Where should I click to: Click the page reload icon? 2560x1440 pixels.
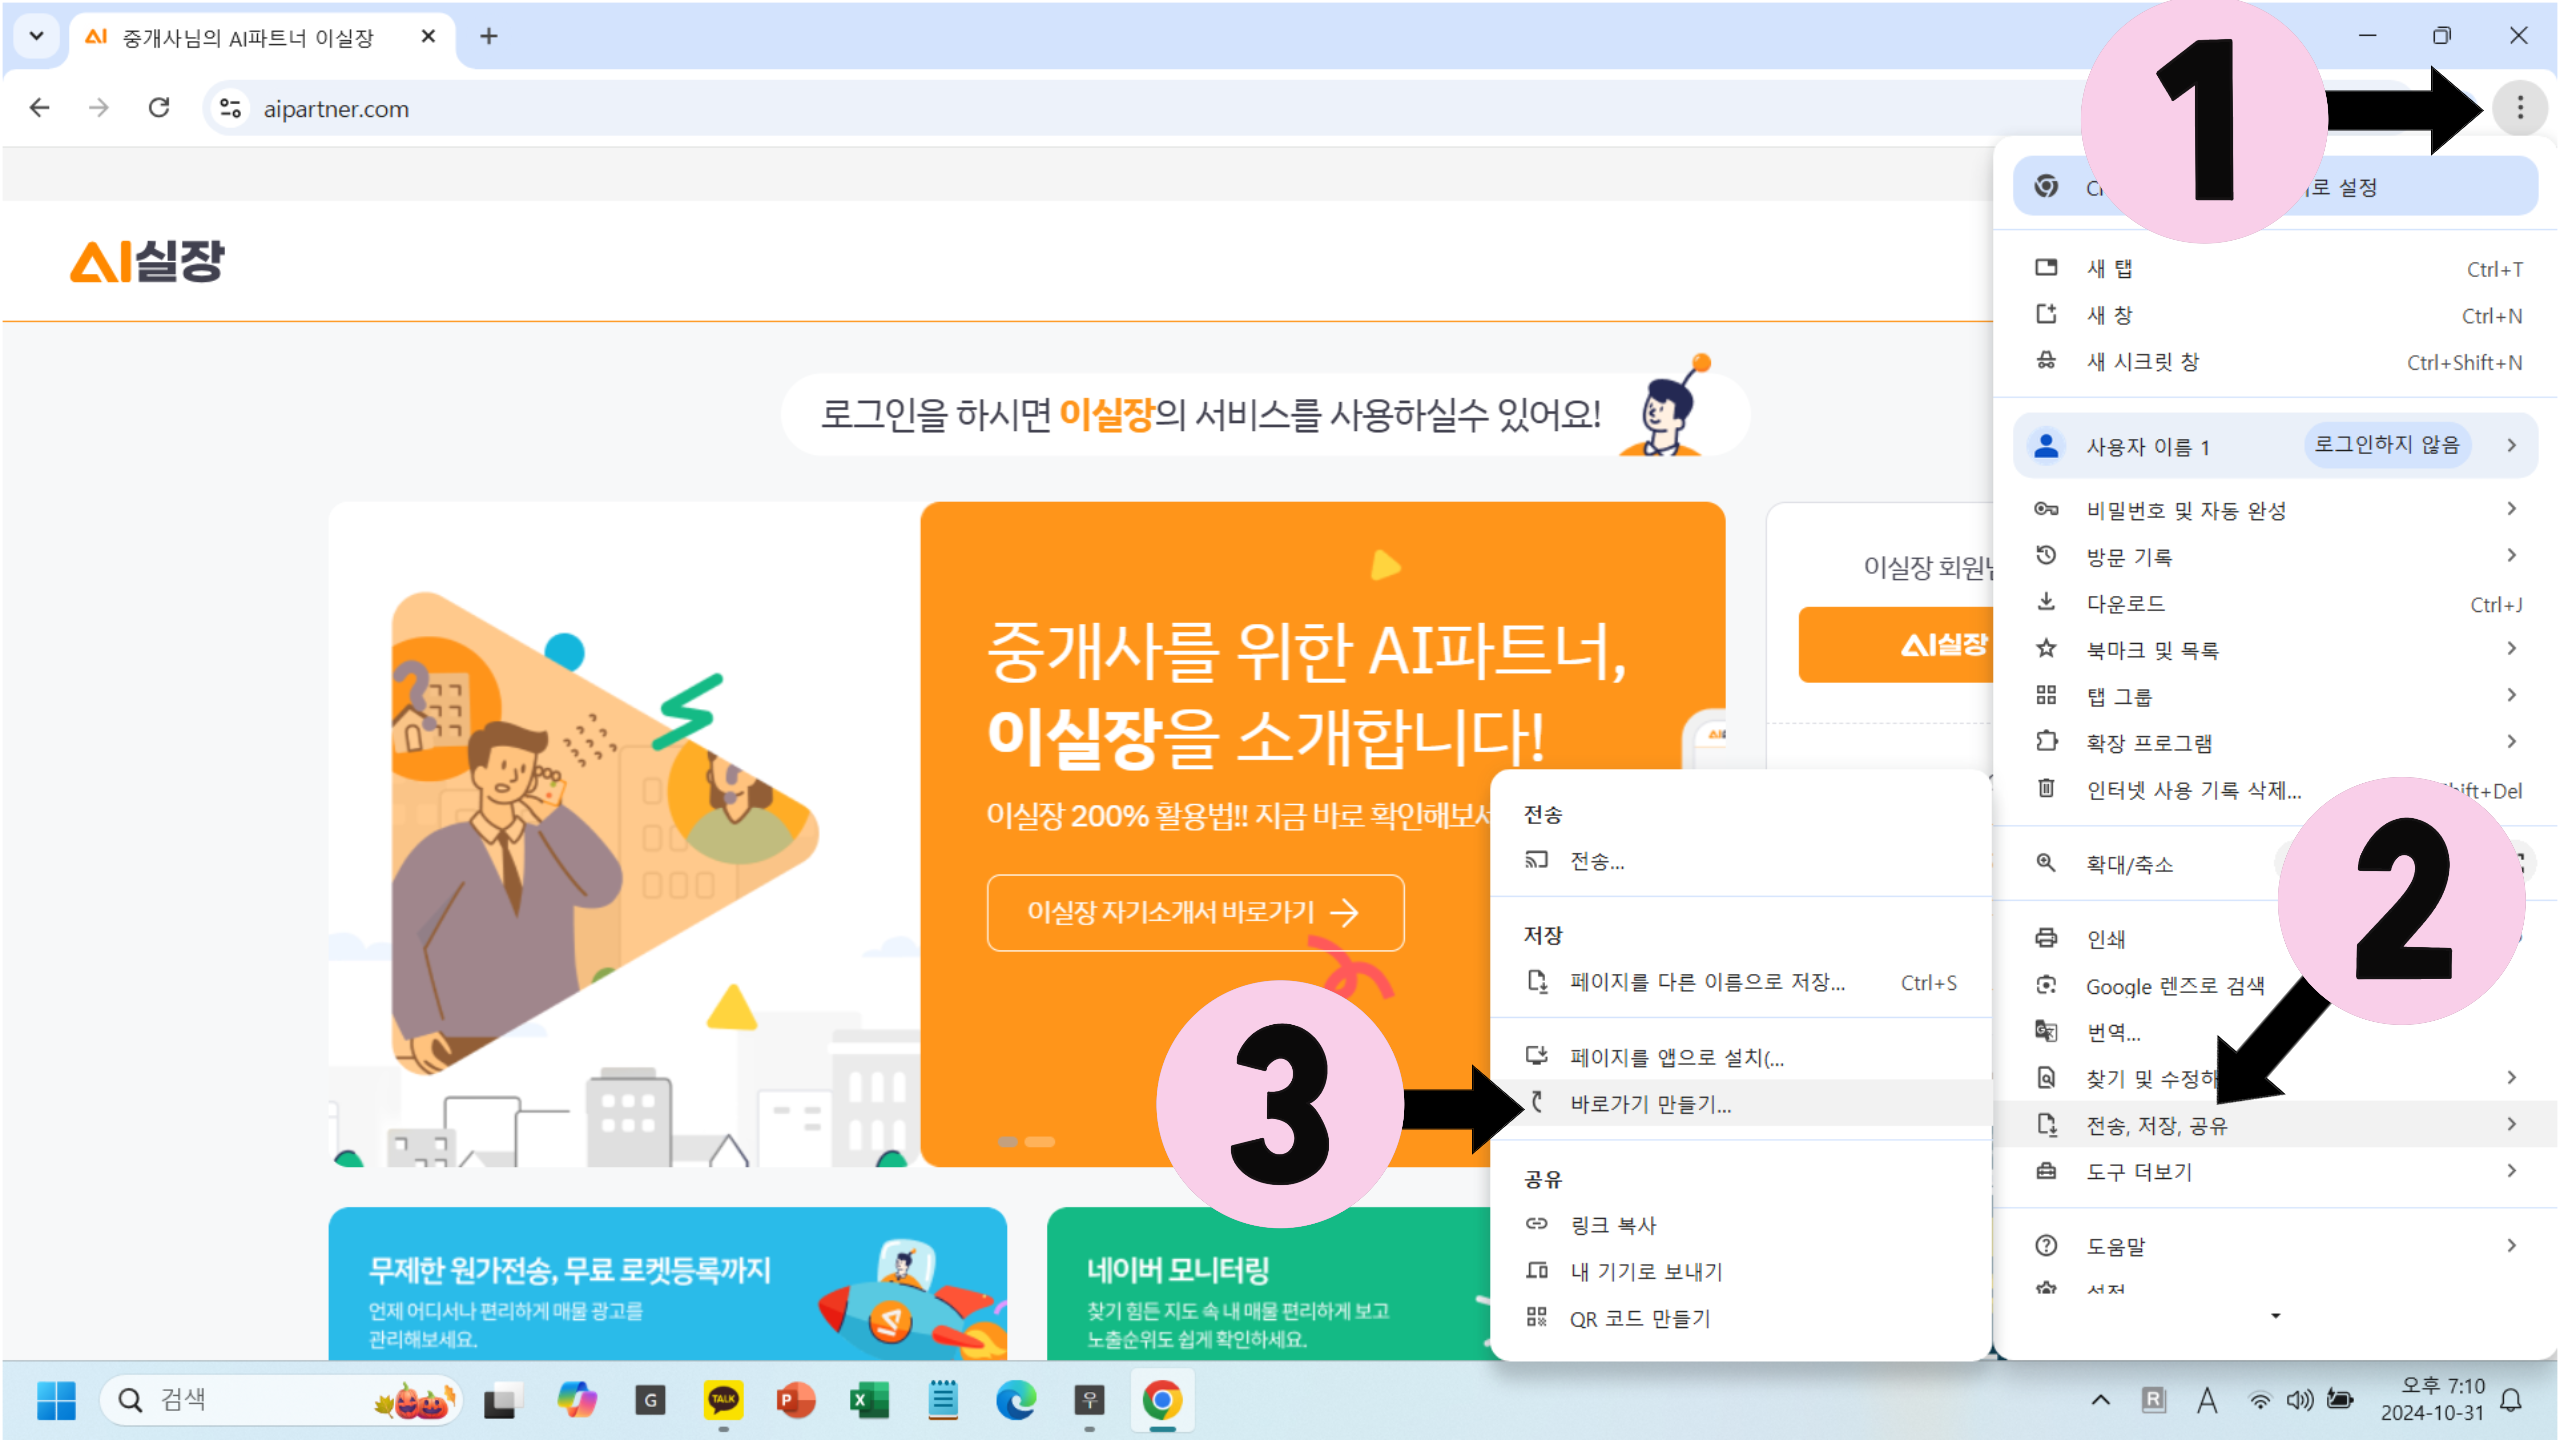point(159,107)
